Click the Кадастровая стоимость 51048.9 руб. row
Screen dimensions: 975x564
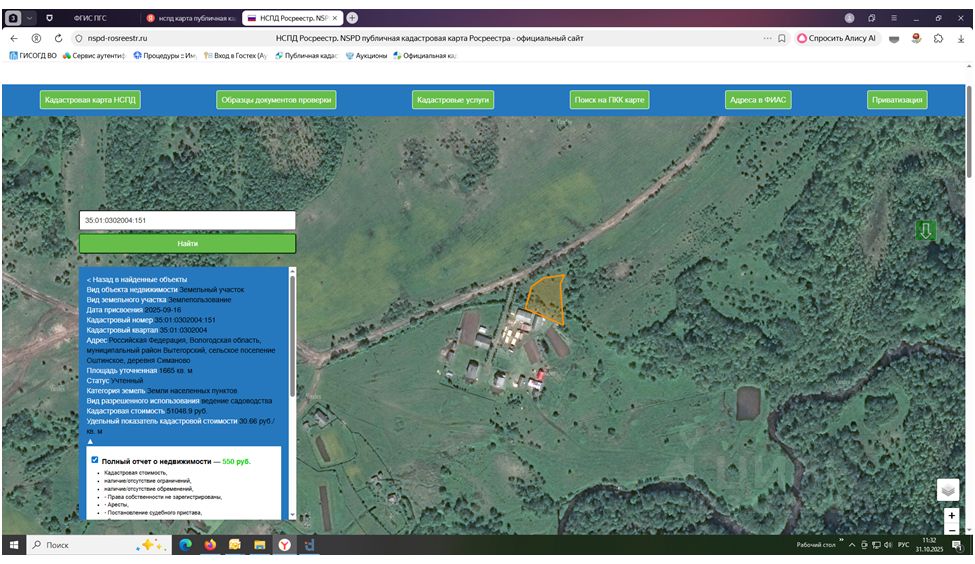(147, 411)
